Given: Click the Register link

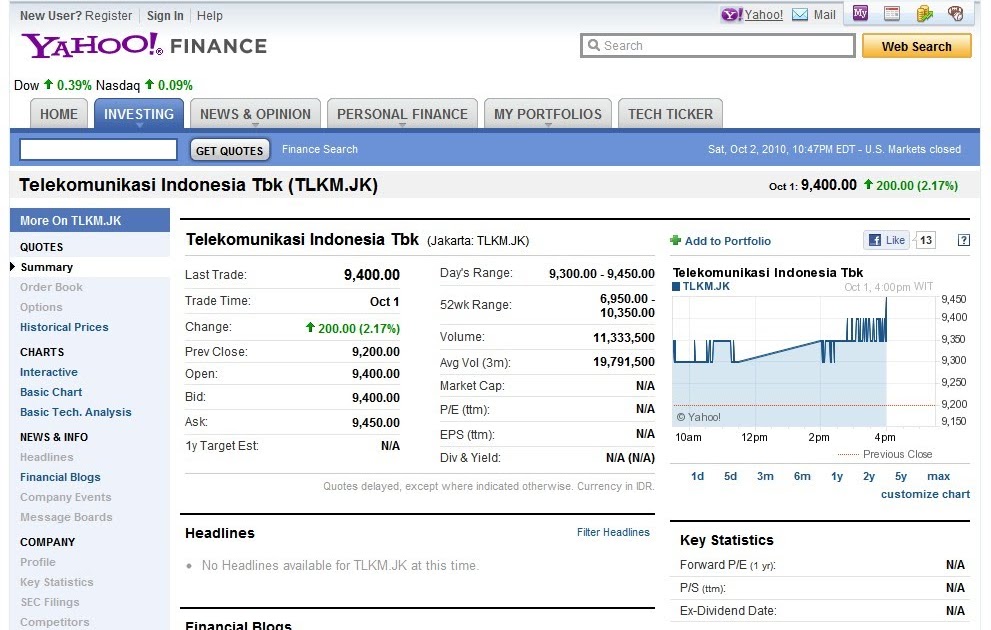Looking at the screenshot, I should click(x=109, y=16).
